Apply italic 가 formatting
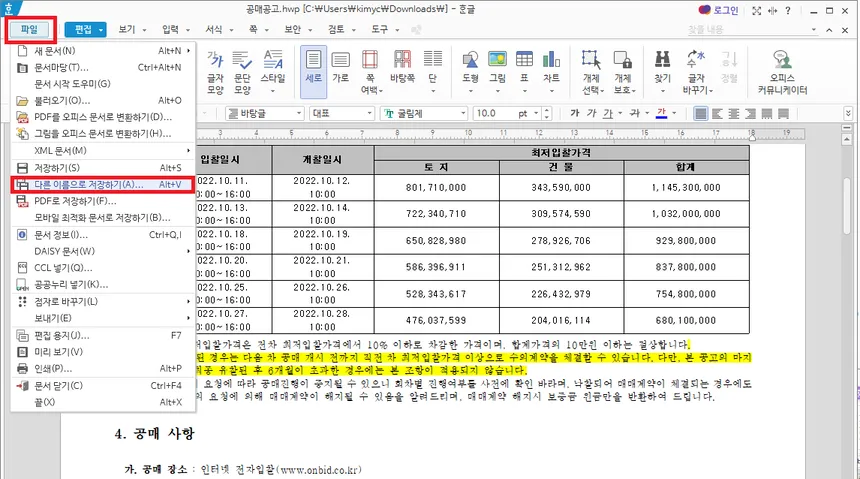This screenshot has width=860, height=479. [x=591, y=113]
